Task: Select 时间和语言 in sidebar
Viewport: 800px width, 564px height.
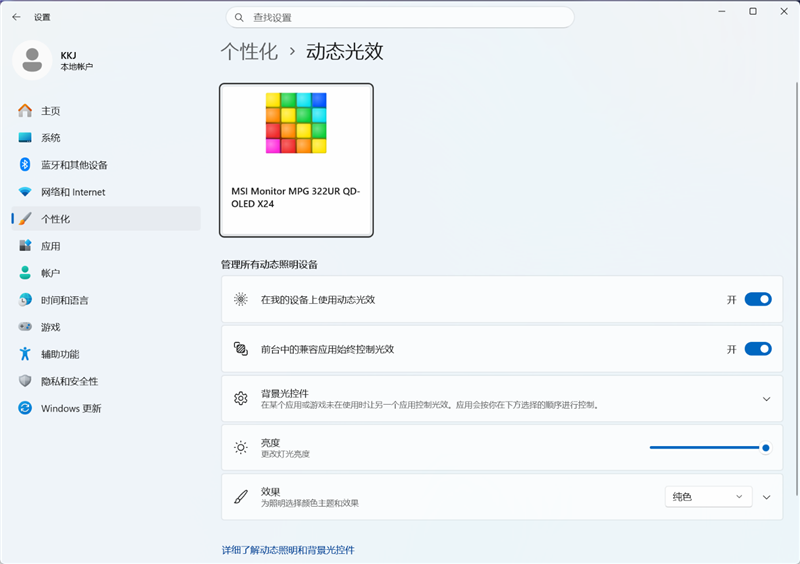Action: pos(106,300)
